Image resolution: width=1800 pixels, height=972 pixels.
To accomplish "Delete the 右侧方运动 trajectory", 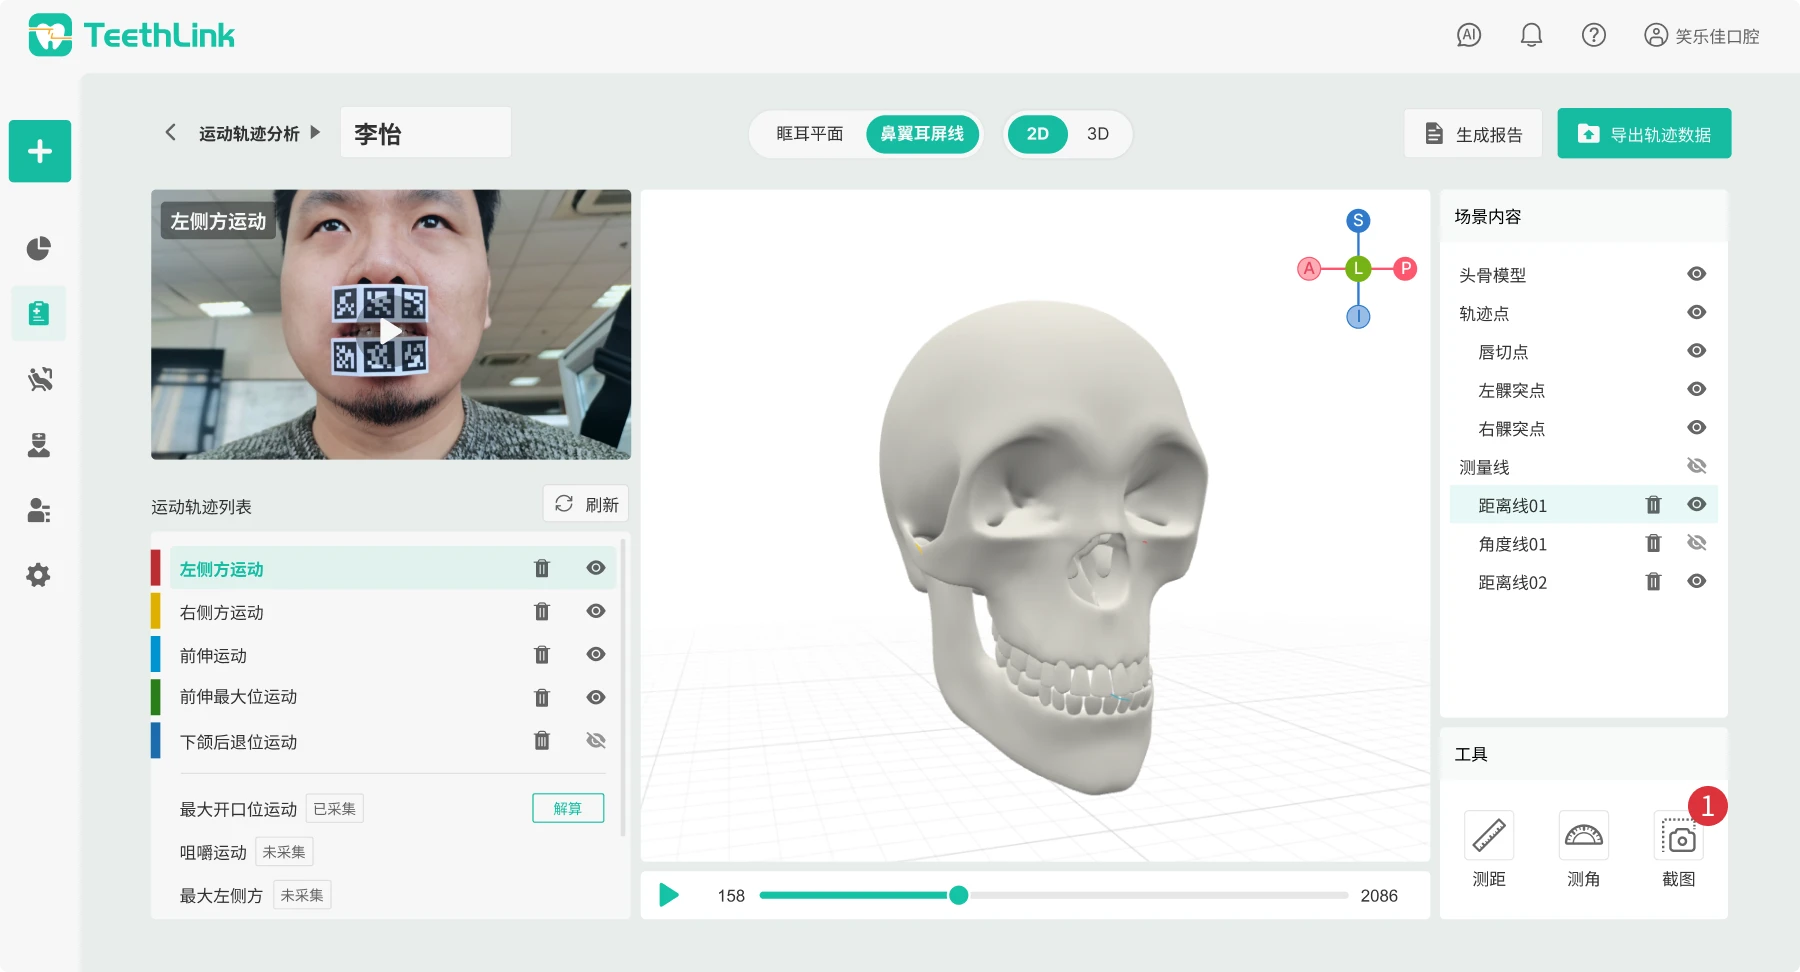I will tap(542, 611).
